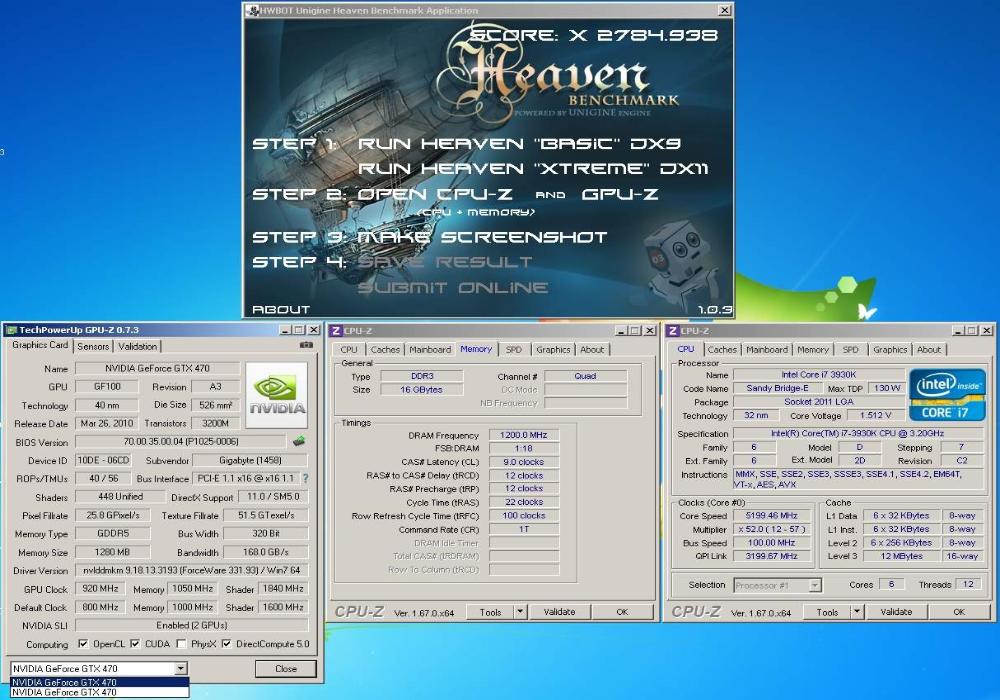This screenshot has height=700, width=1000.
Task: Open the GPU selection dropdown in GPU-Z
Action: click(x=181, y=668)
